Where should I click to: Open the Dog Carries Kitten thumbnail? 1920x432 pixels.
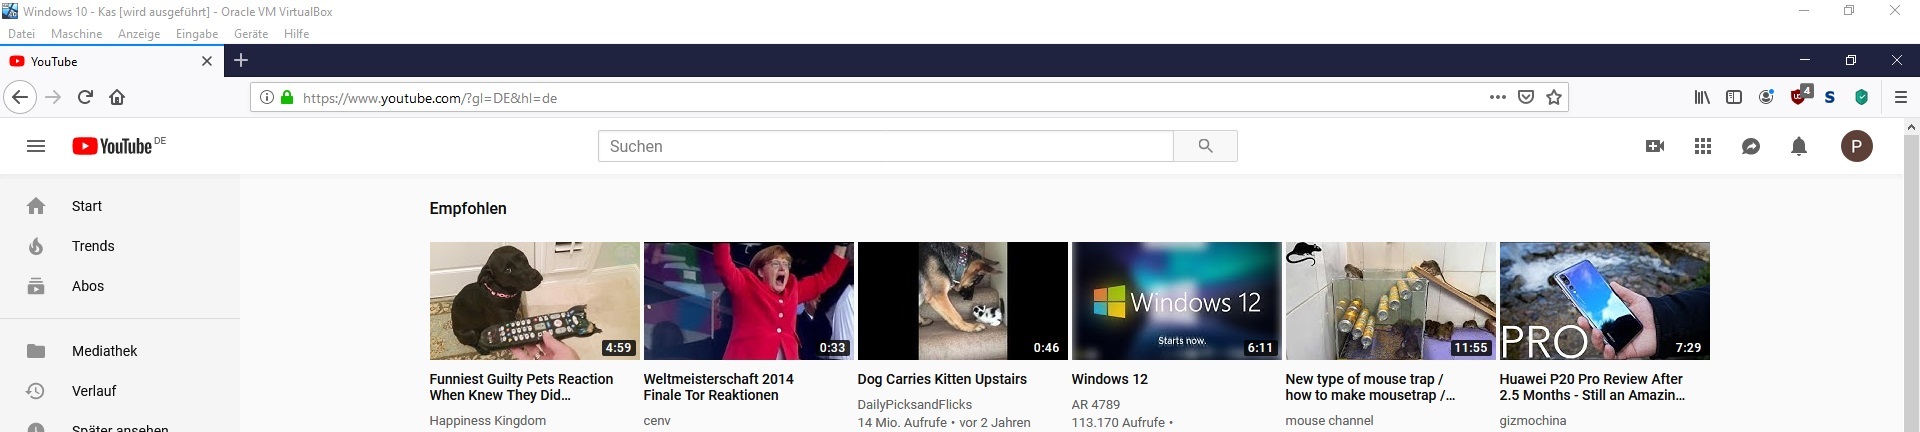tap(963, 301)
